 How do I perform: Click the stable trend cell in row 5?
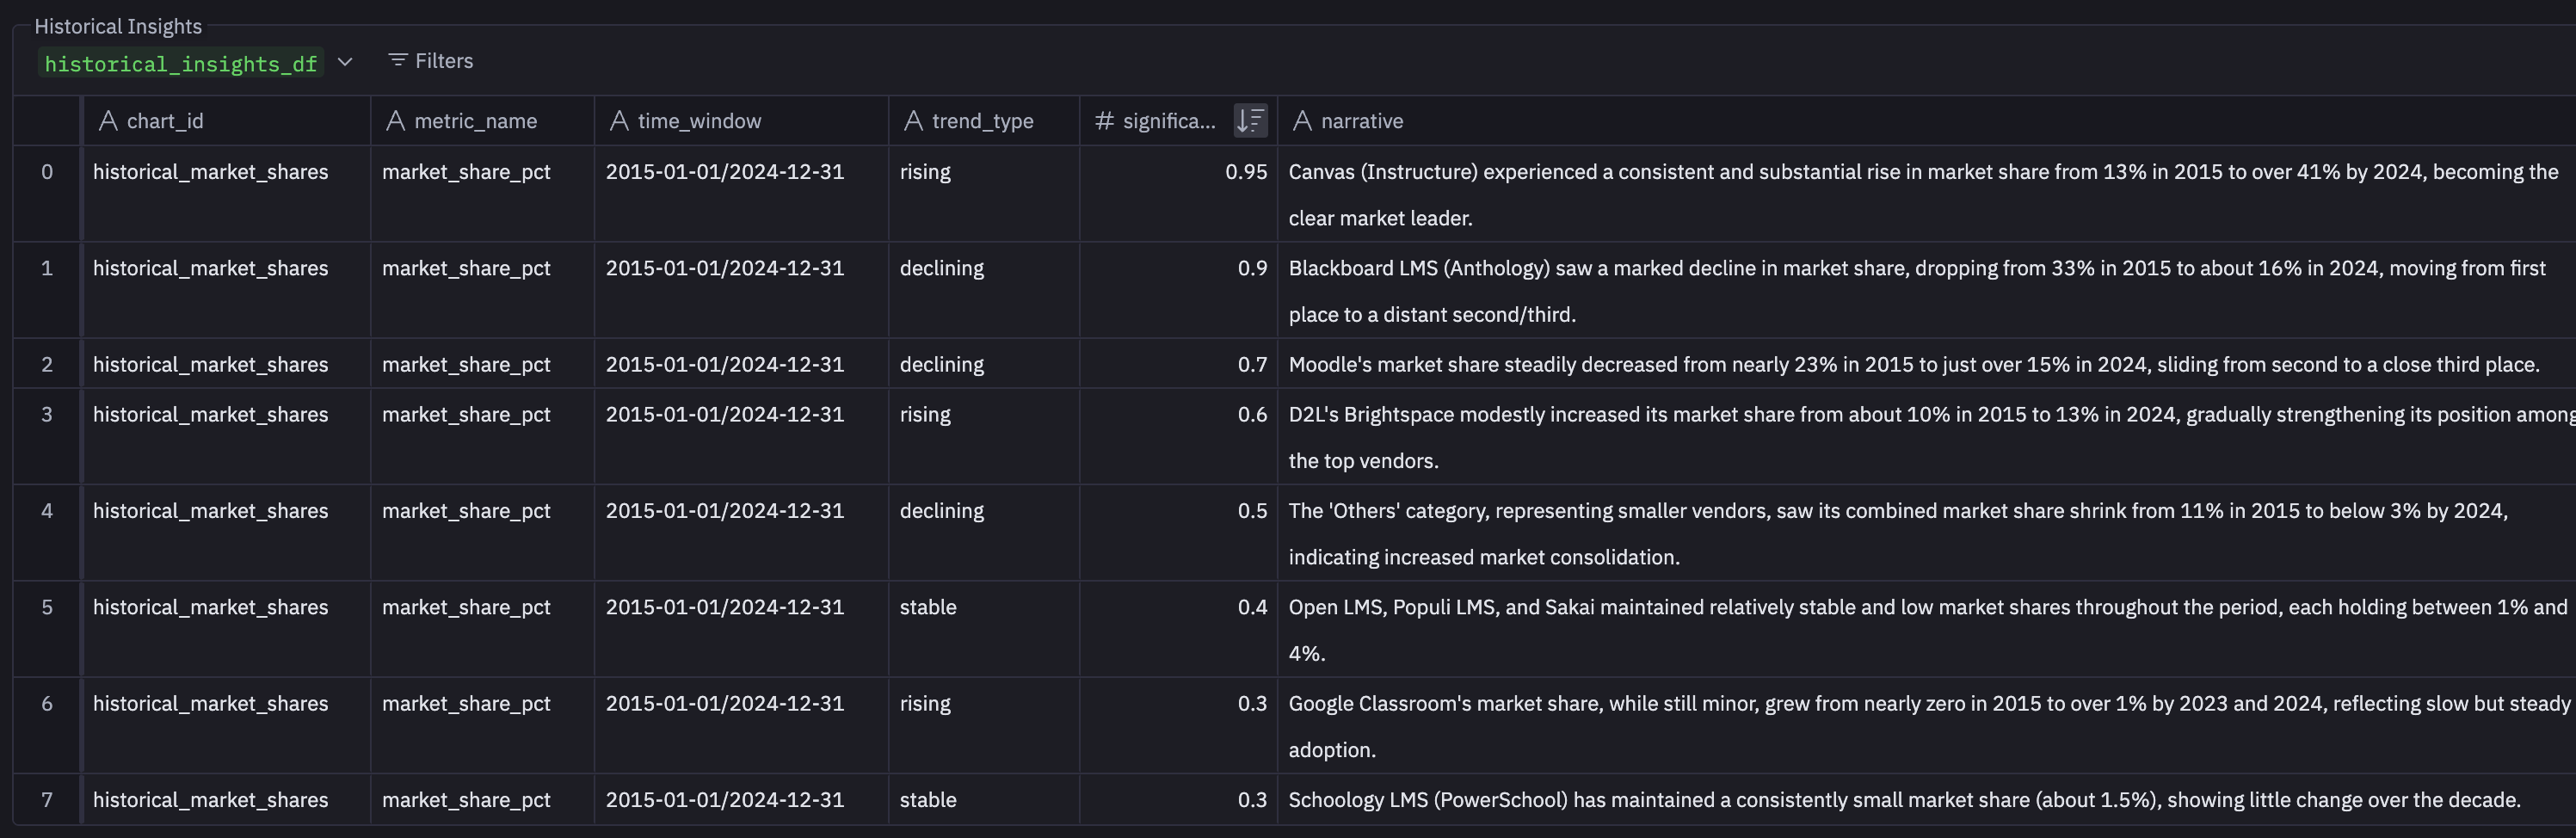point(928,607)
